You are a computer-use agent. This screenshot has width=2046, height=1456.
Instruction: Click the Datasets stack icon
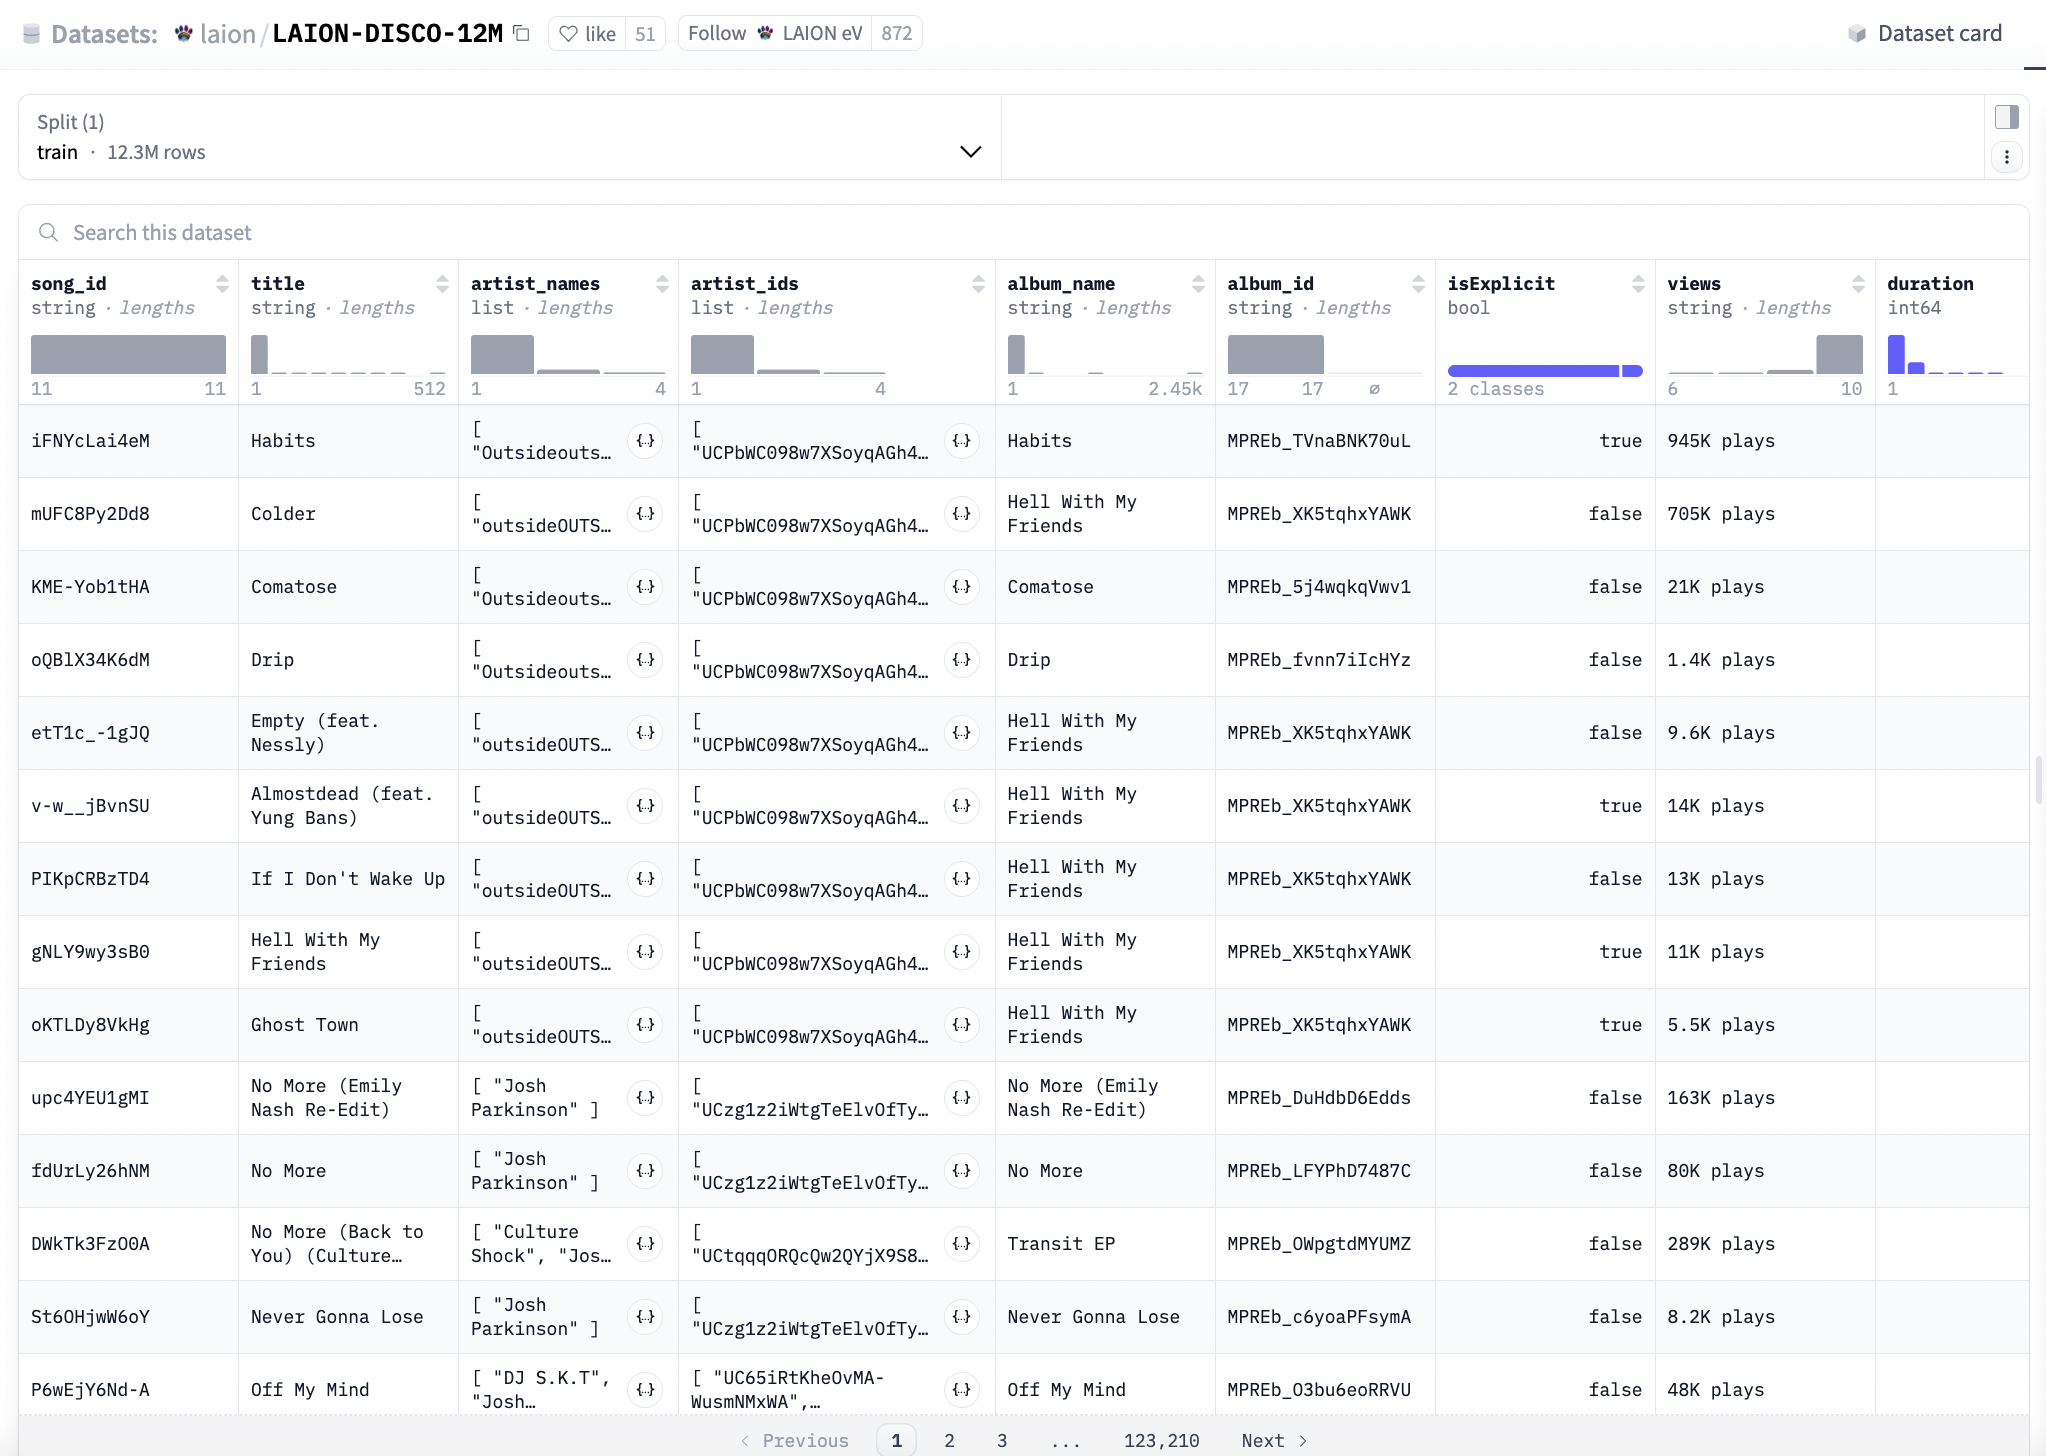(x=32, y=34)
